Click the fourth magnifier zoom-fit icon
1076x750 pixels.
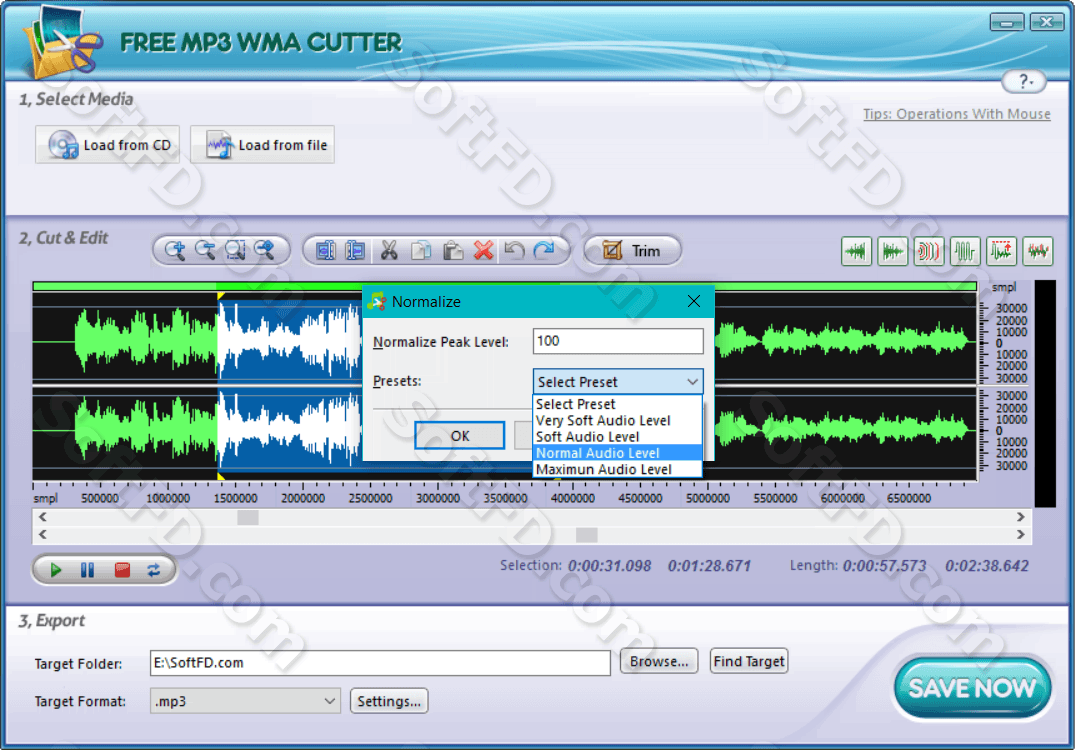[265, 250]
